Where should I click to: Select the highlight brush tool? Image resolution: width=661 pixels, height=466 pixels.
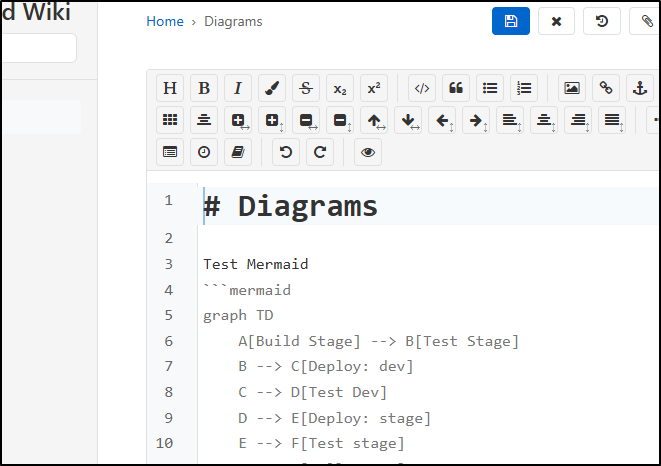(272, 88)
